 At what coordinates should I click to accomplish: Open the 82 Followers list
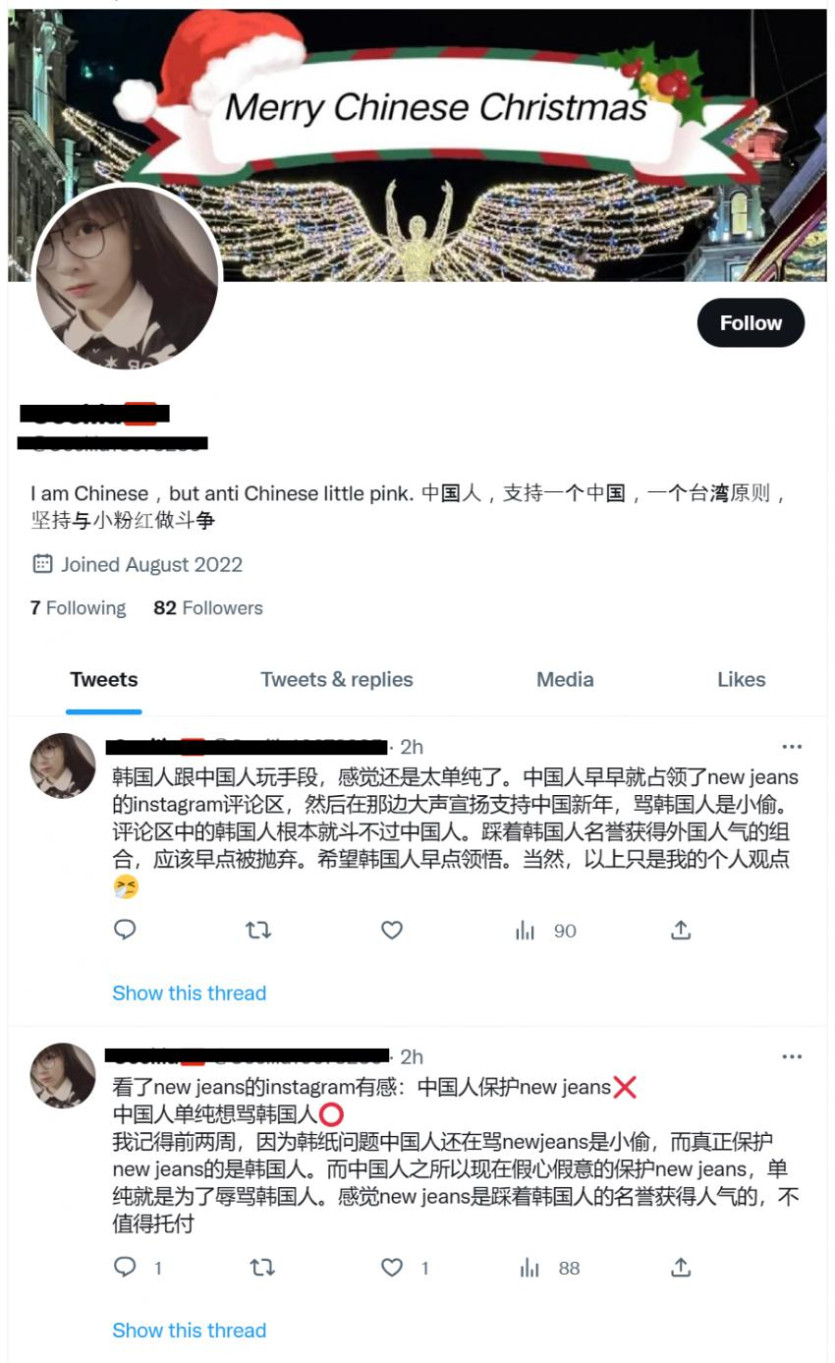pos(208,608)
